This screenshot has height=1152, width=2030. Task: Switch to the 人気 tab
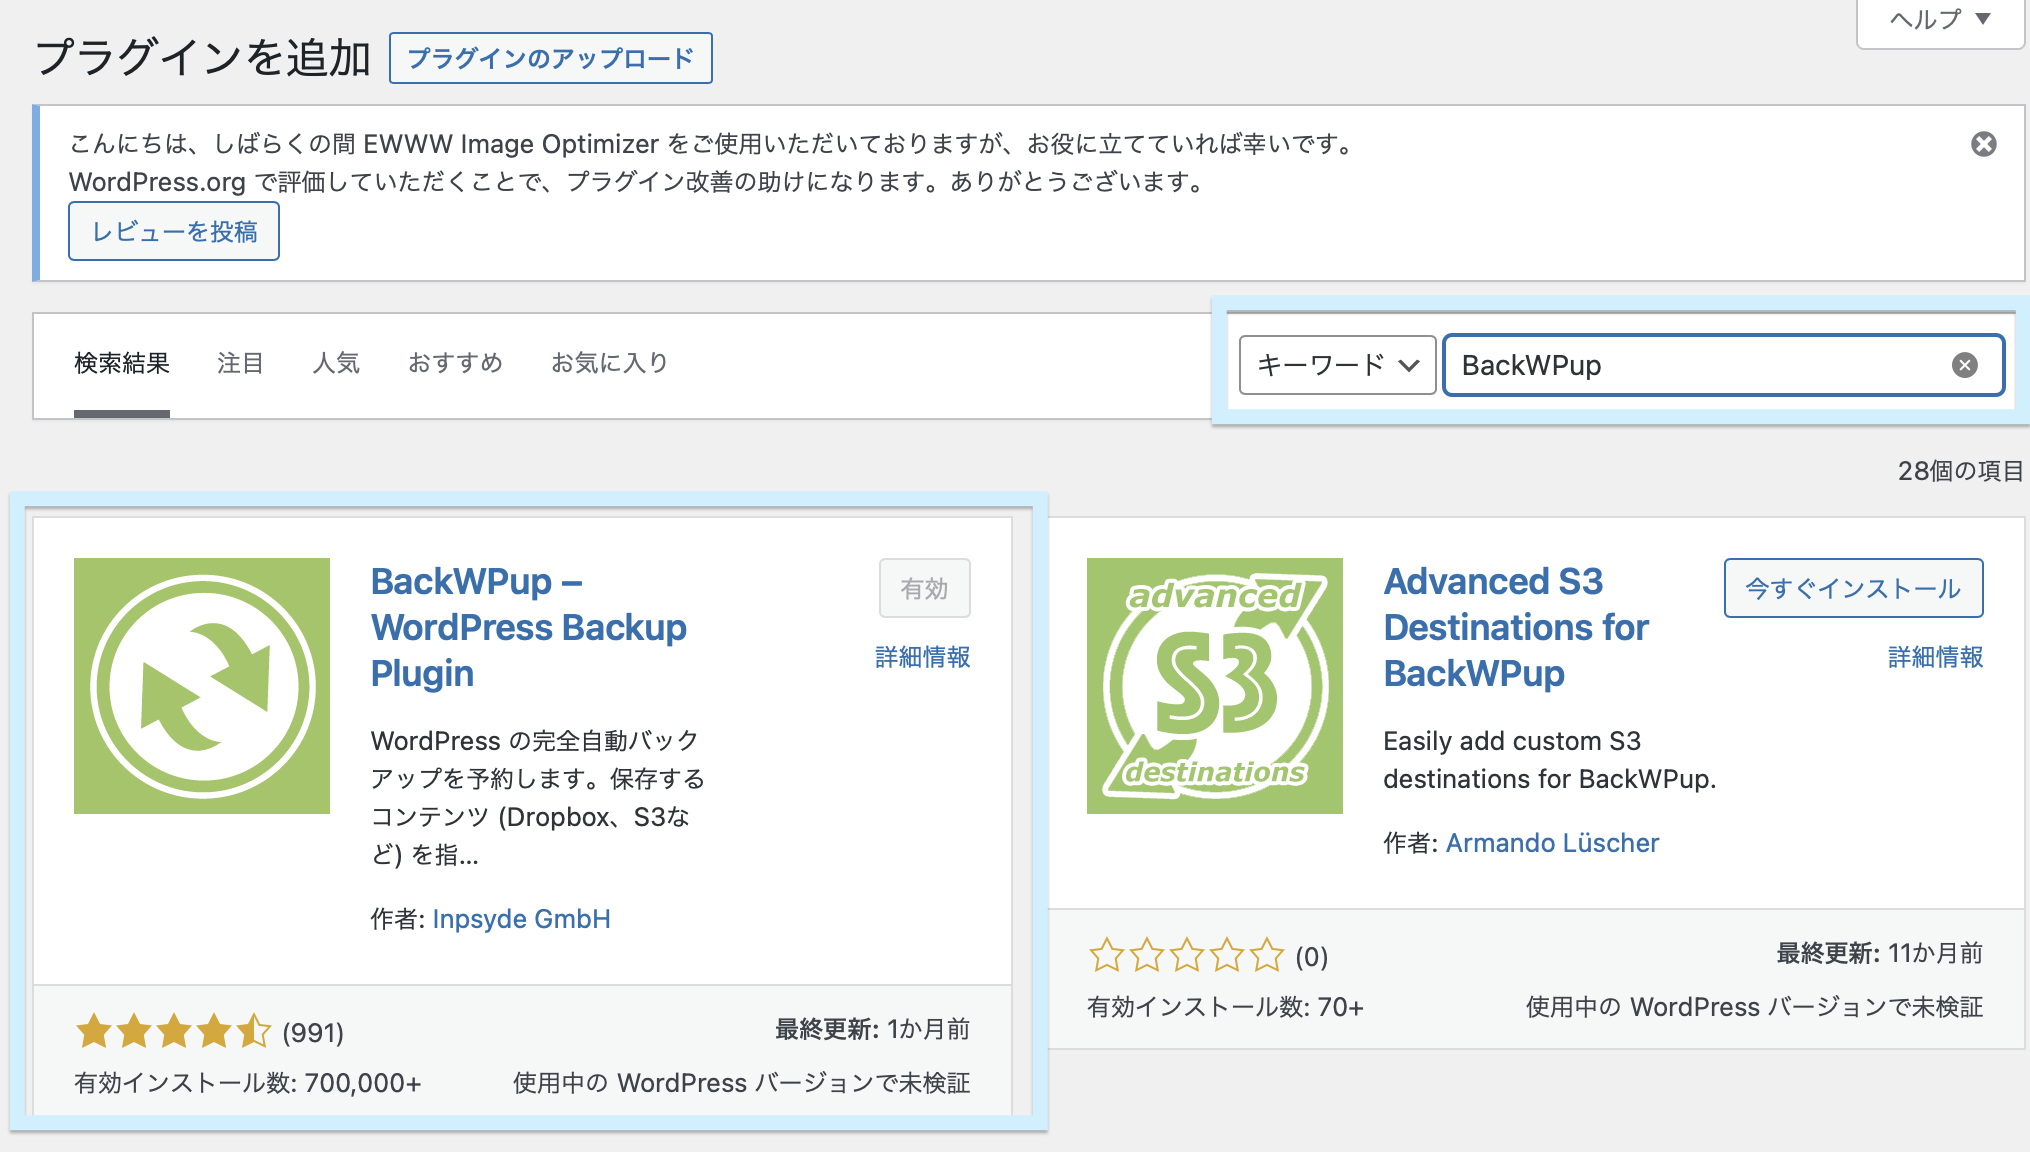[336, 363]
